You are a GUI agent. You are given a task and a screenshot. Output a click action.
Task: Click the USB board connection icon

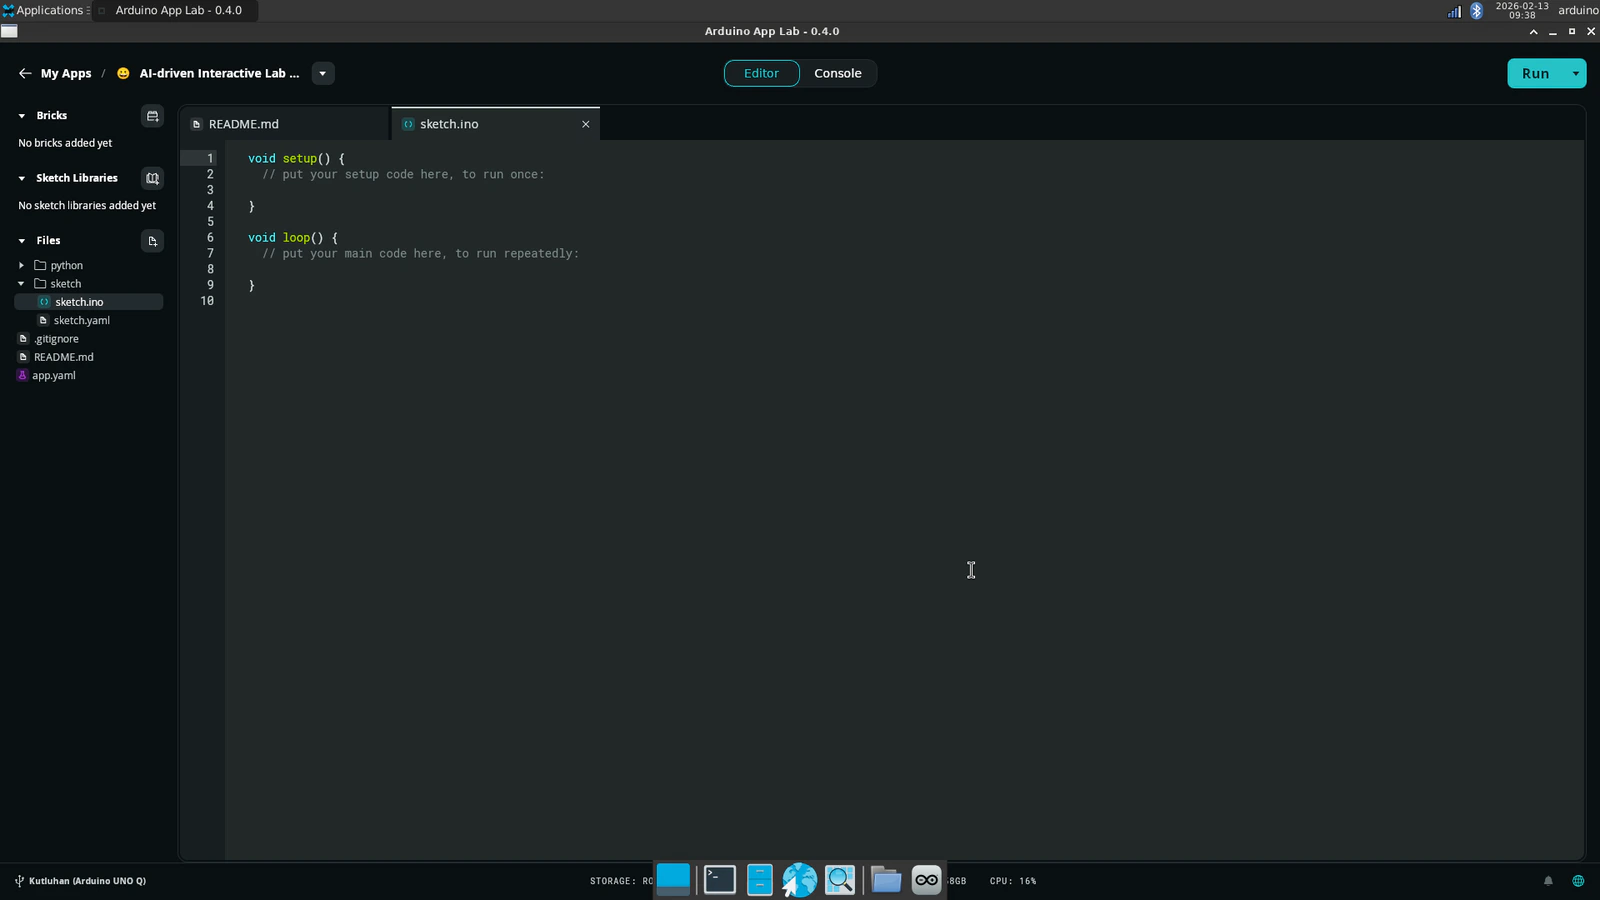19,881
